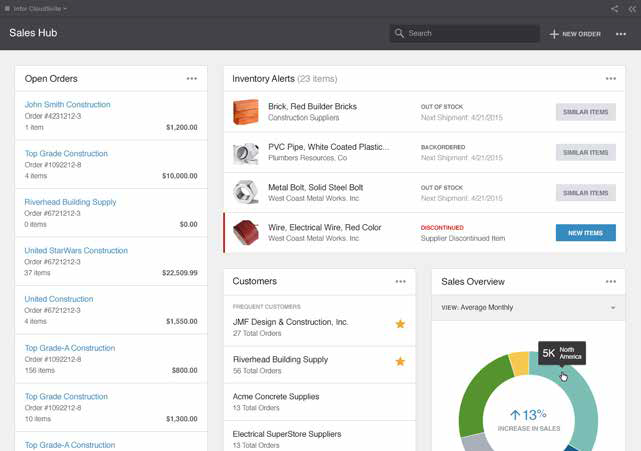Click the share icon in top bar
The image size is (641, 451).
click(614, 9)
